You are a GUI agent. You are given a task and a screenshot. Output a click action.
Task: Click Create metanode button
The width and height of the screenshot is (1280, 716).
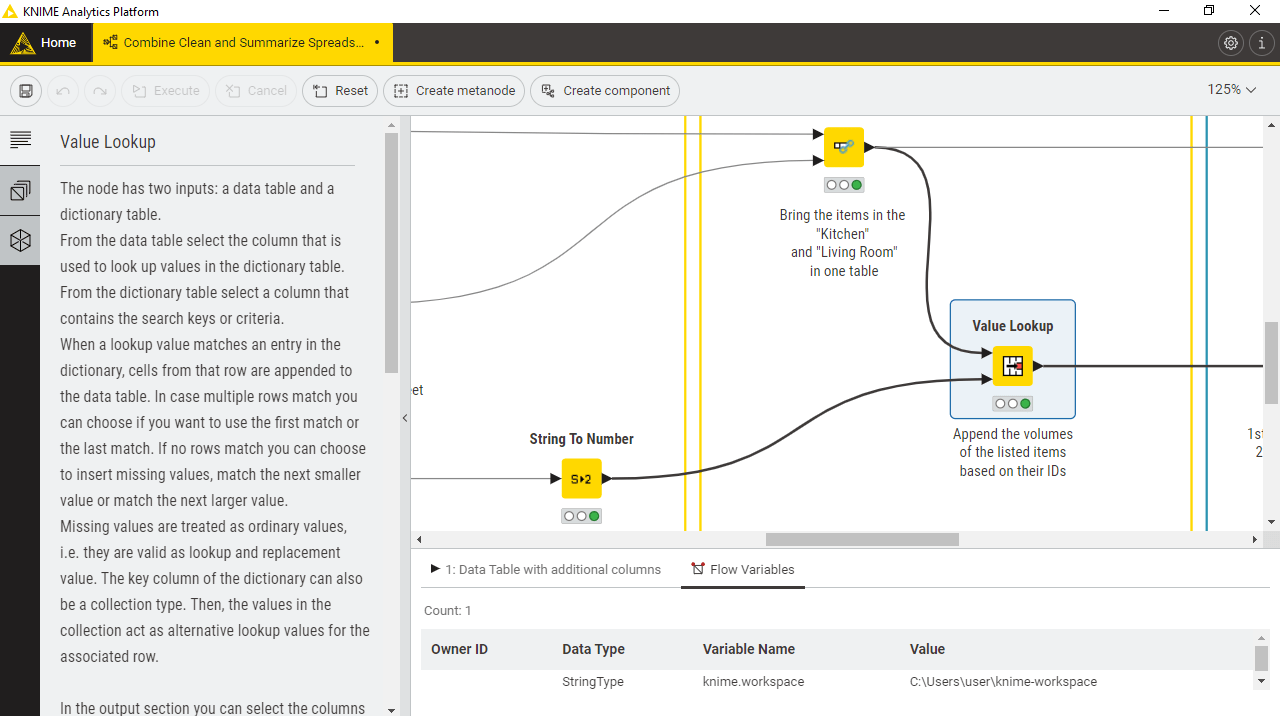pos(454,91)
